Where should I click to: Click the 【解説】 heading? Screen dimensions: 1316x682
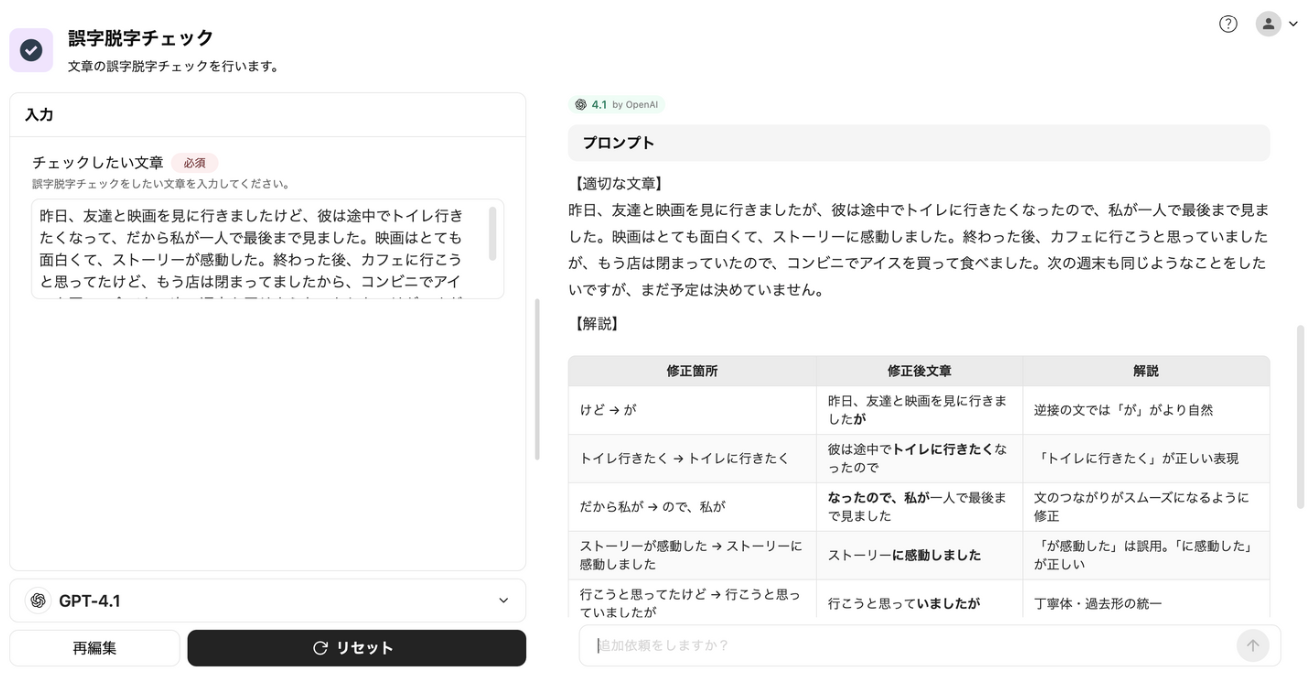click(597, 323)
